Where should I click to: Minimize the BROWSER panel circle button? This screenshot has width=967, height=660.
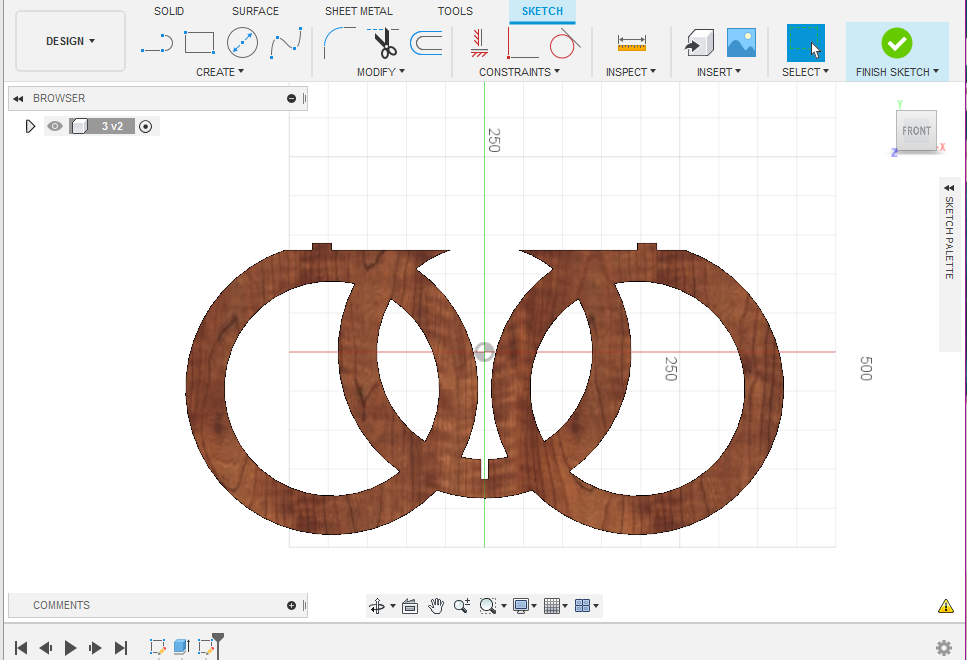point(291,99)
